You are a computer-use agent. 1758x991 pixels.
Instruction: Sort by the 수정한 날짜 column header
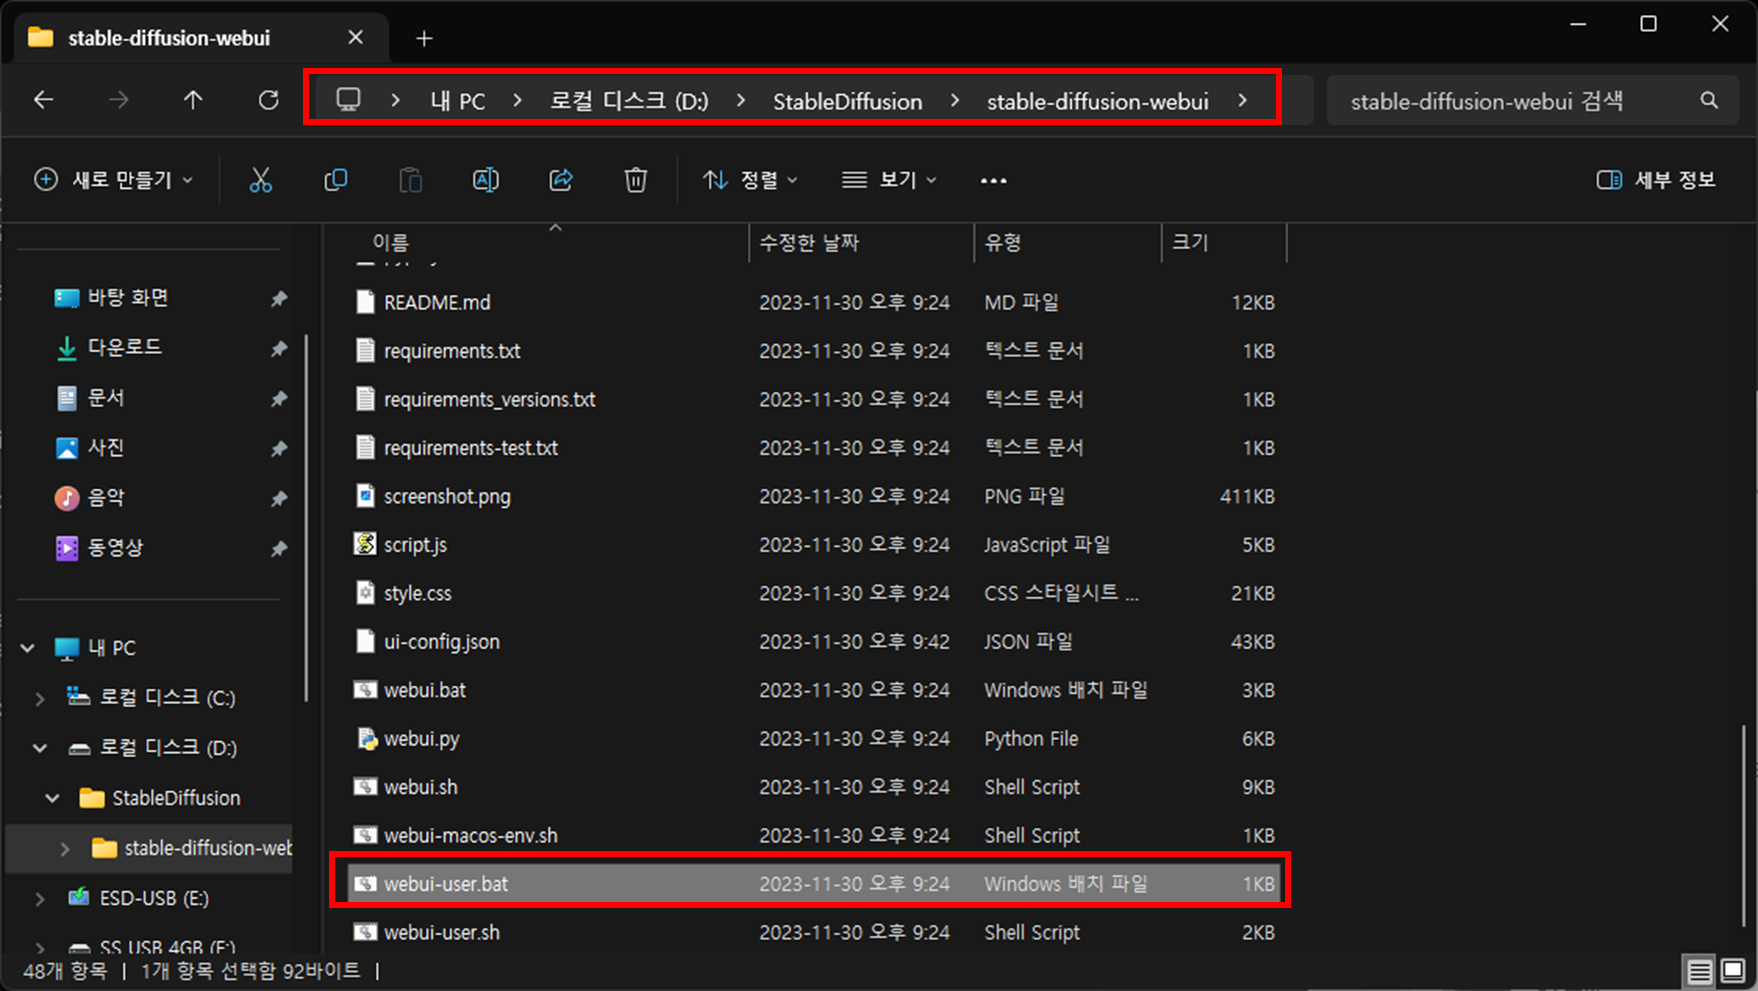click(809, 242)
